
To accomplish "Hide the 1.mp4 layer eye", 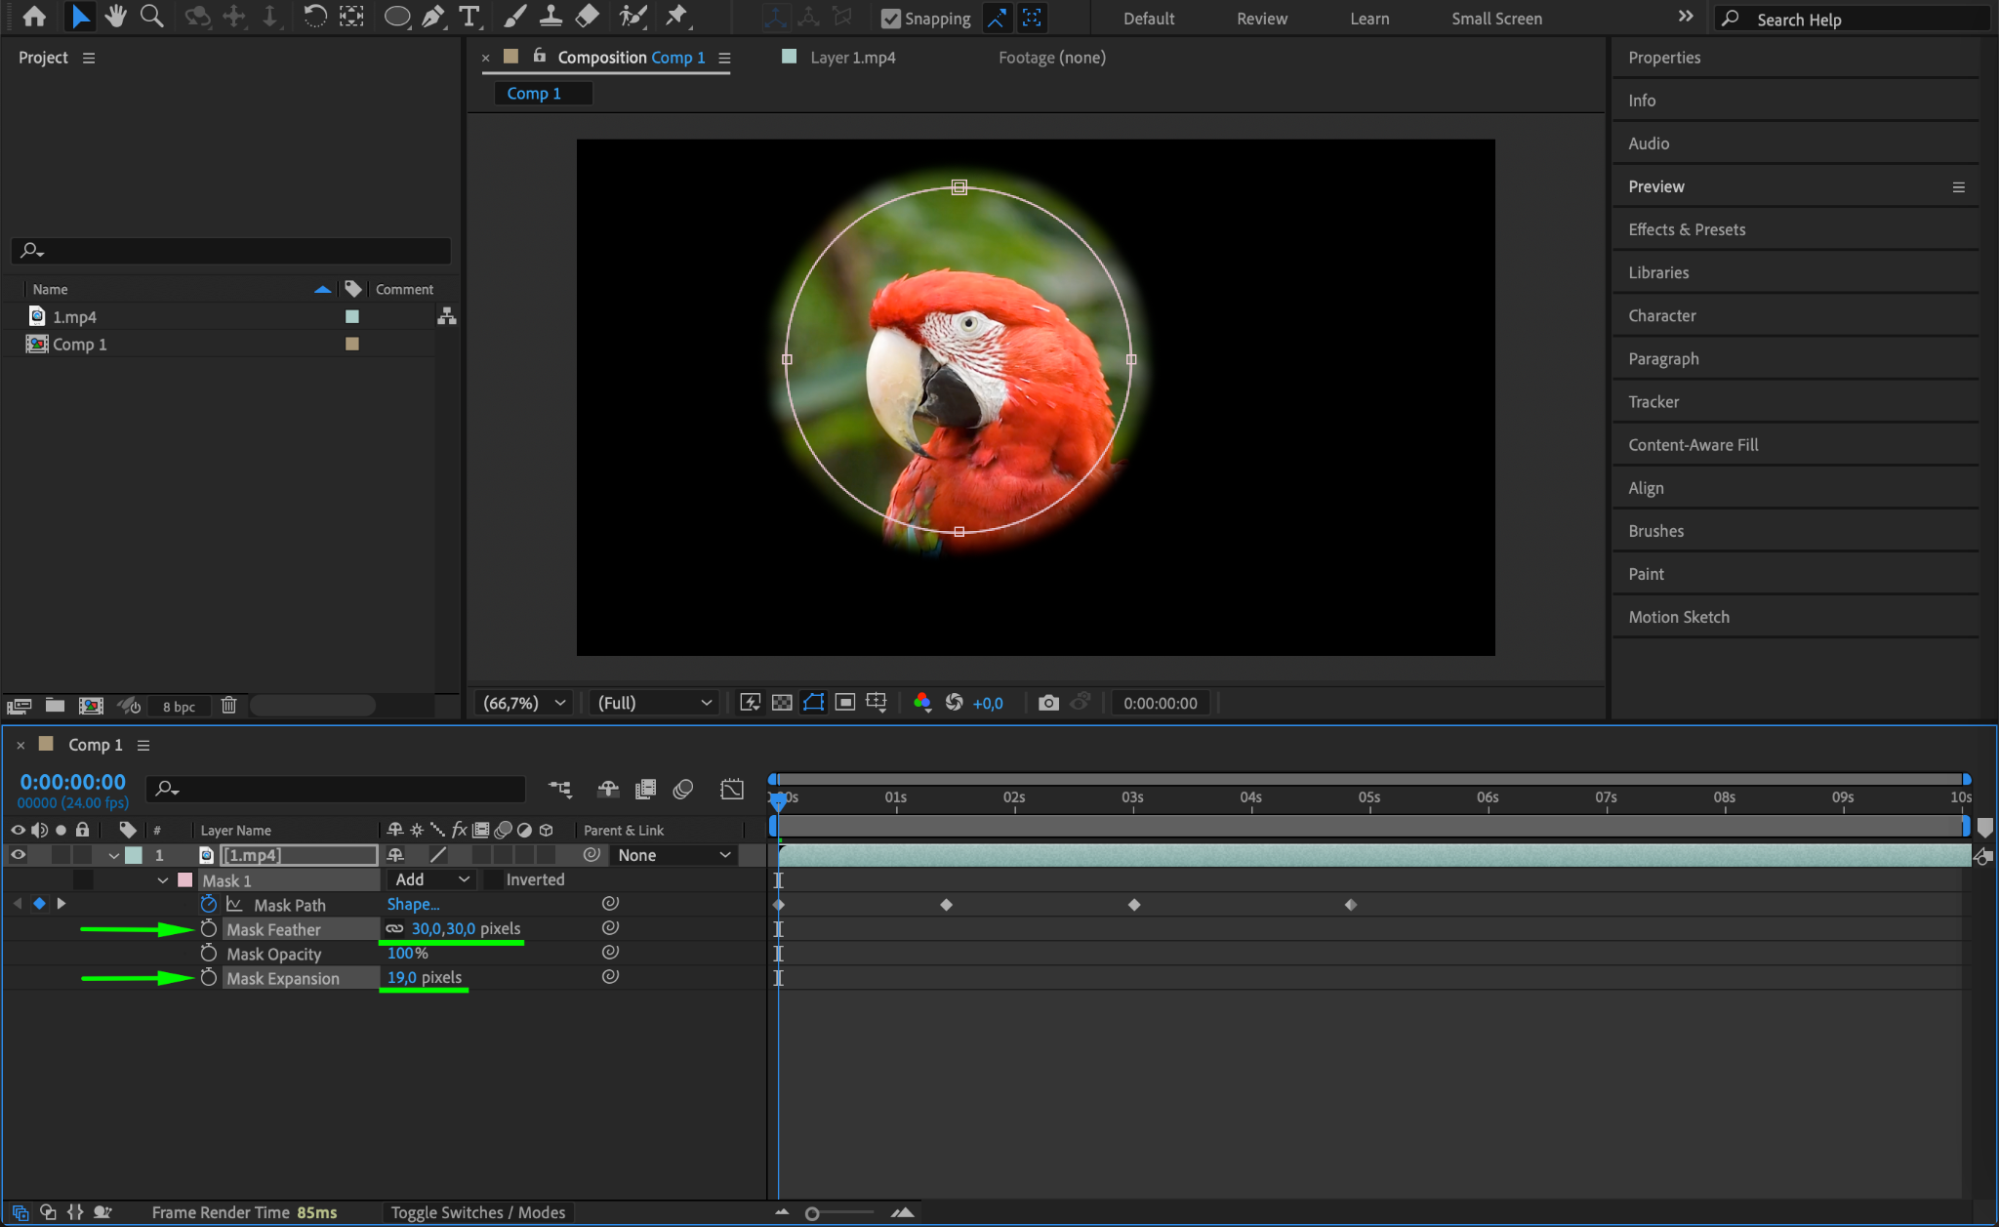I will (x=18, y=855).
